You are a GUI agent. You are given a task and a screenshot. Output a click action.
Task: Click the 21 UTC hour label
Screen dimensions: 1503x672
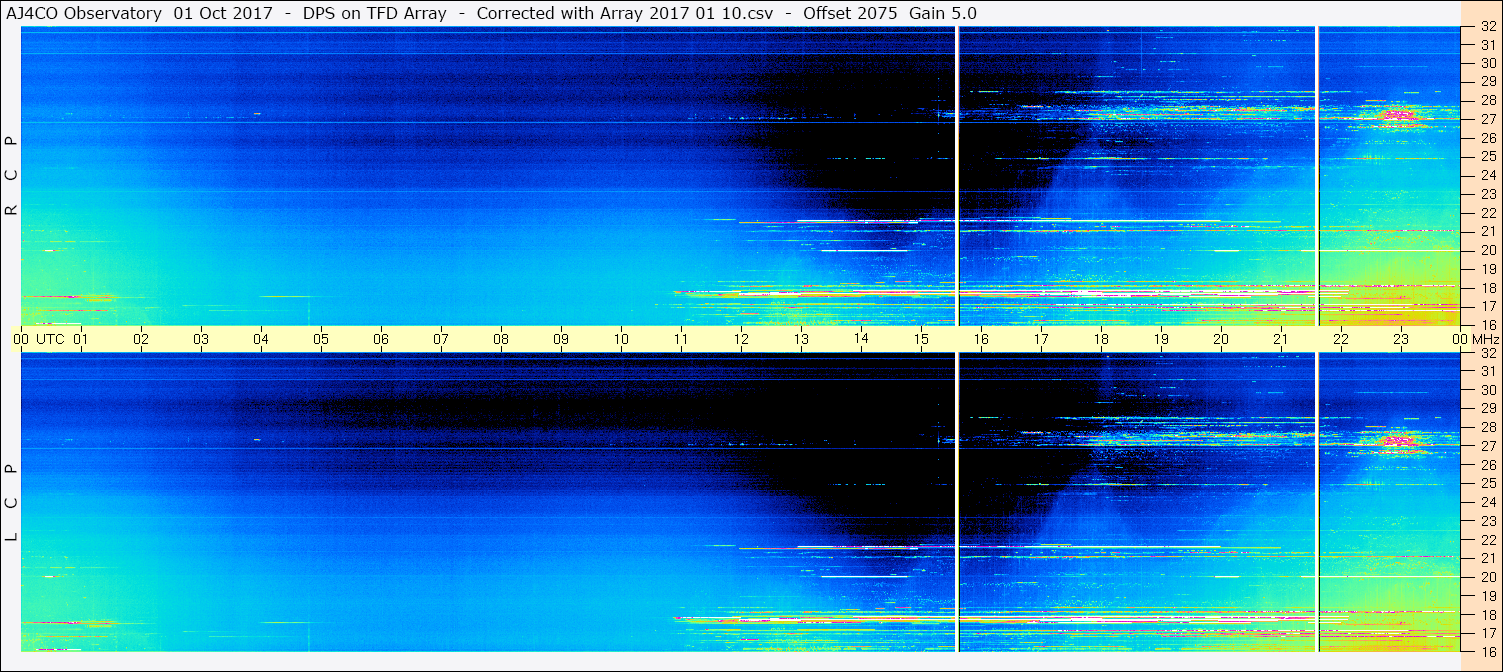pyautogui.click(x=1281, y=339)
